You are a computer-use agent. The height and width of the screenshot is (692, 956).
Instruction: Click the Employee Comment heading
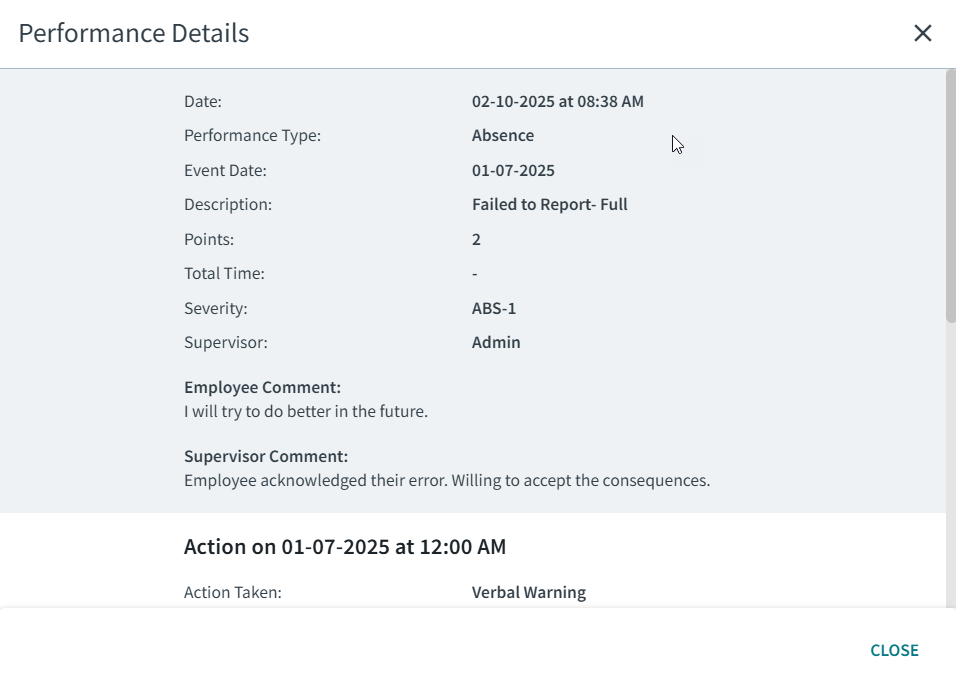pos(262,387)
